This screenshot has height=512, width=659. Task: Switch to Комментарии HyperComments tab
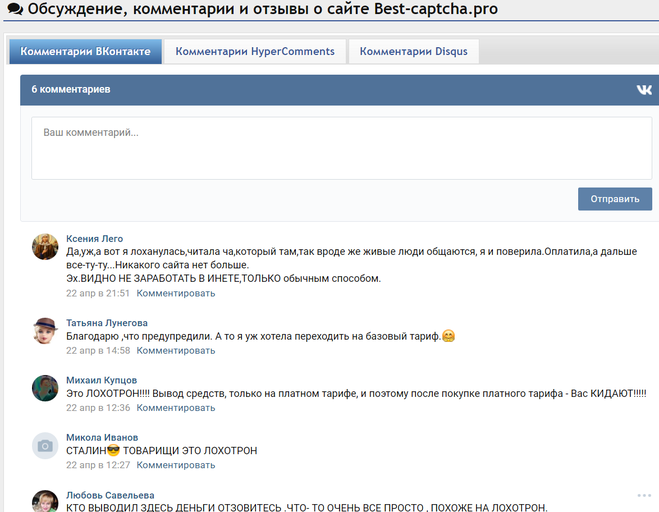[255, 52]
